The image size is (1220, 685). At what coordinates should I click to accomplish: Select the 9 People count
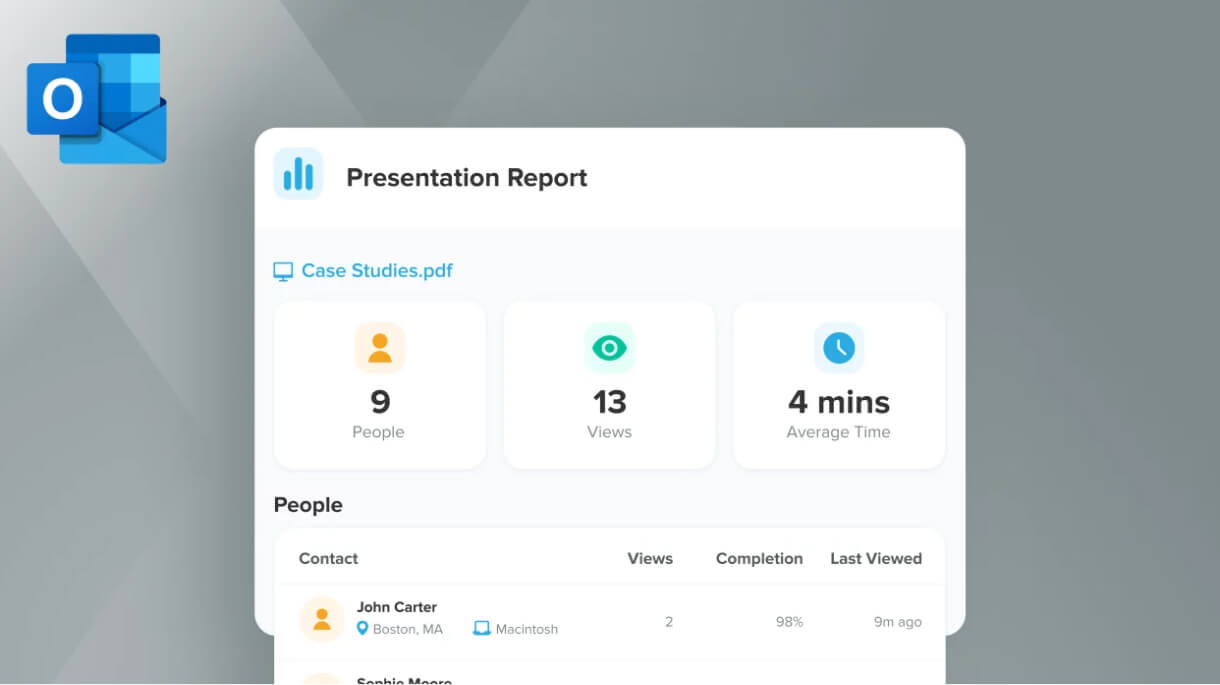pos(380,402)
